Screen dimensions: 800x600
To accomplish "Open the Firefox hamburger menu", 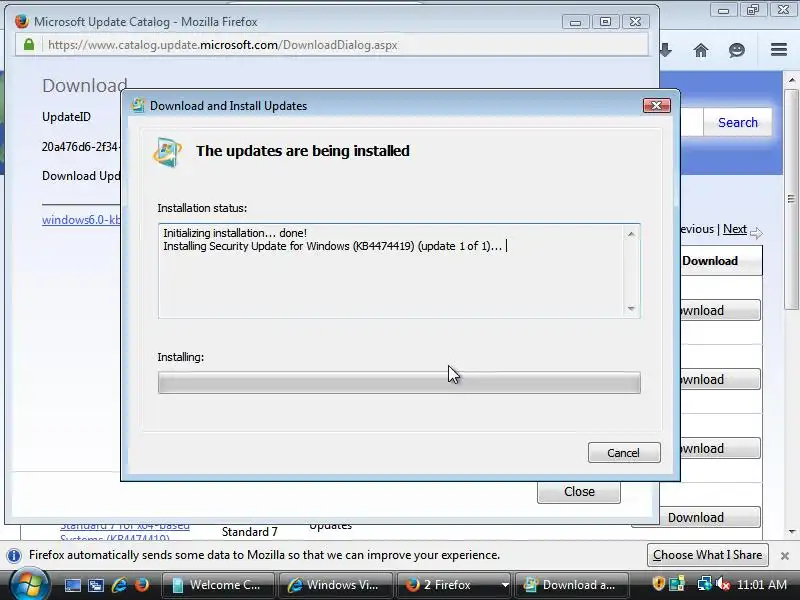I will (x=779, y=49).
